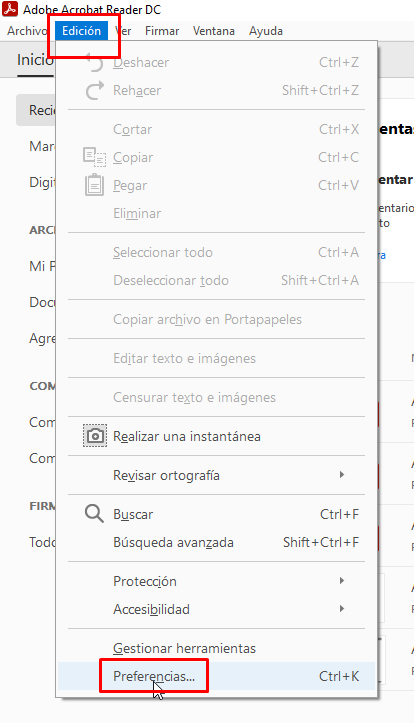Click the Pegar clipboard icon
Screen dimensions: 414x723
[x=95, y=185]
